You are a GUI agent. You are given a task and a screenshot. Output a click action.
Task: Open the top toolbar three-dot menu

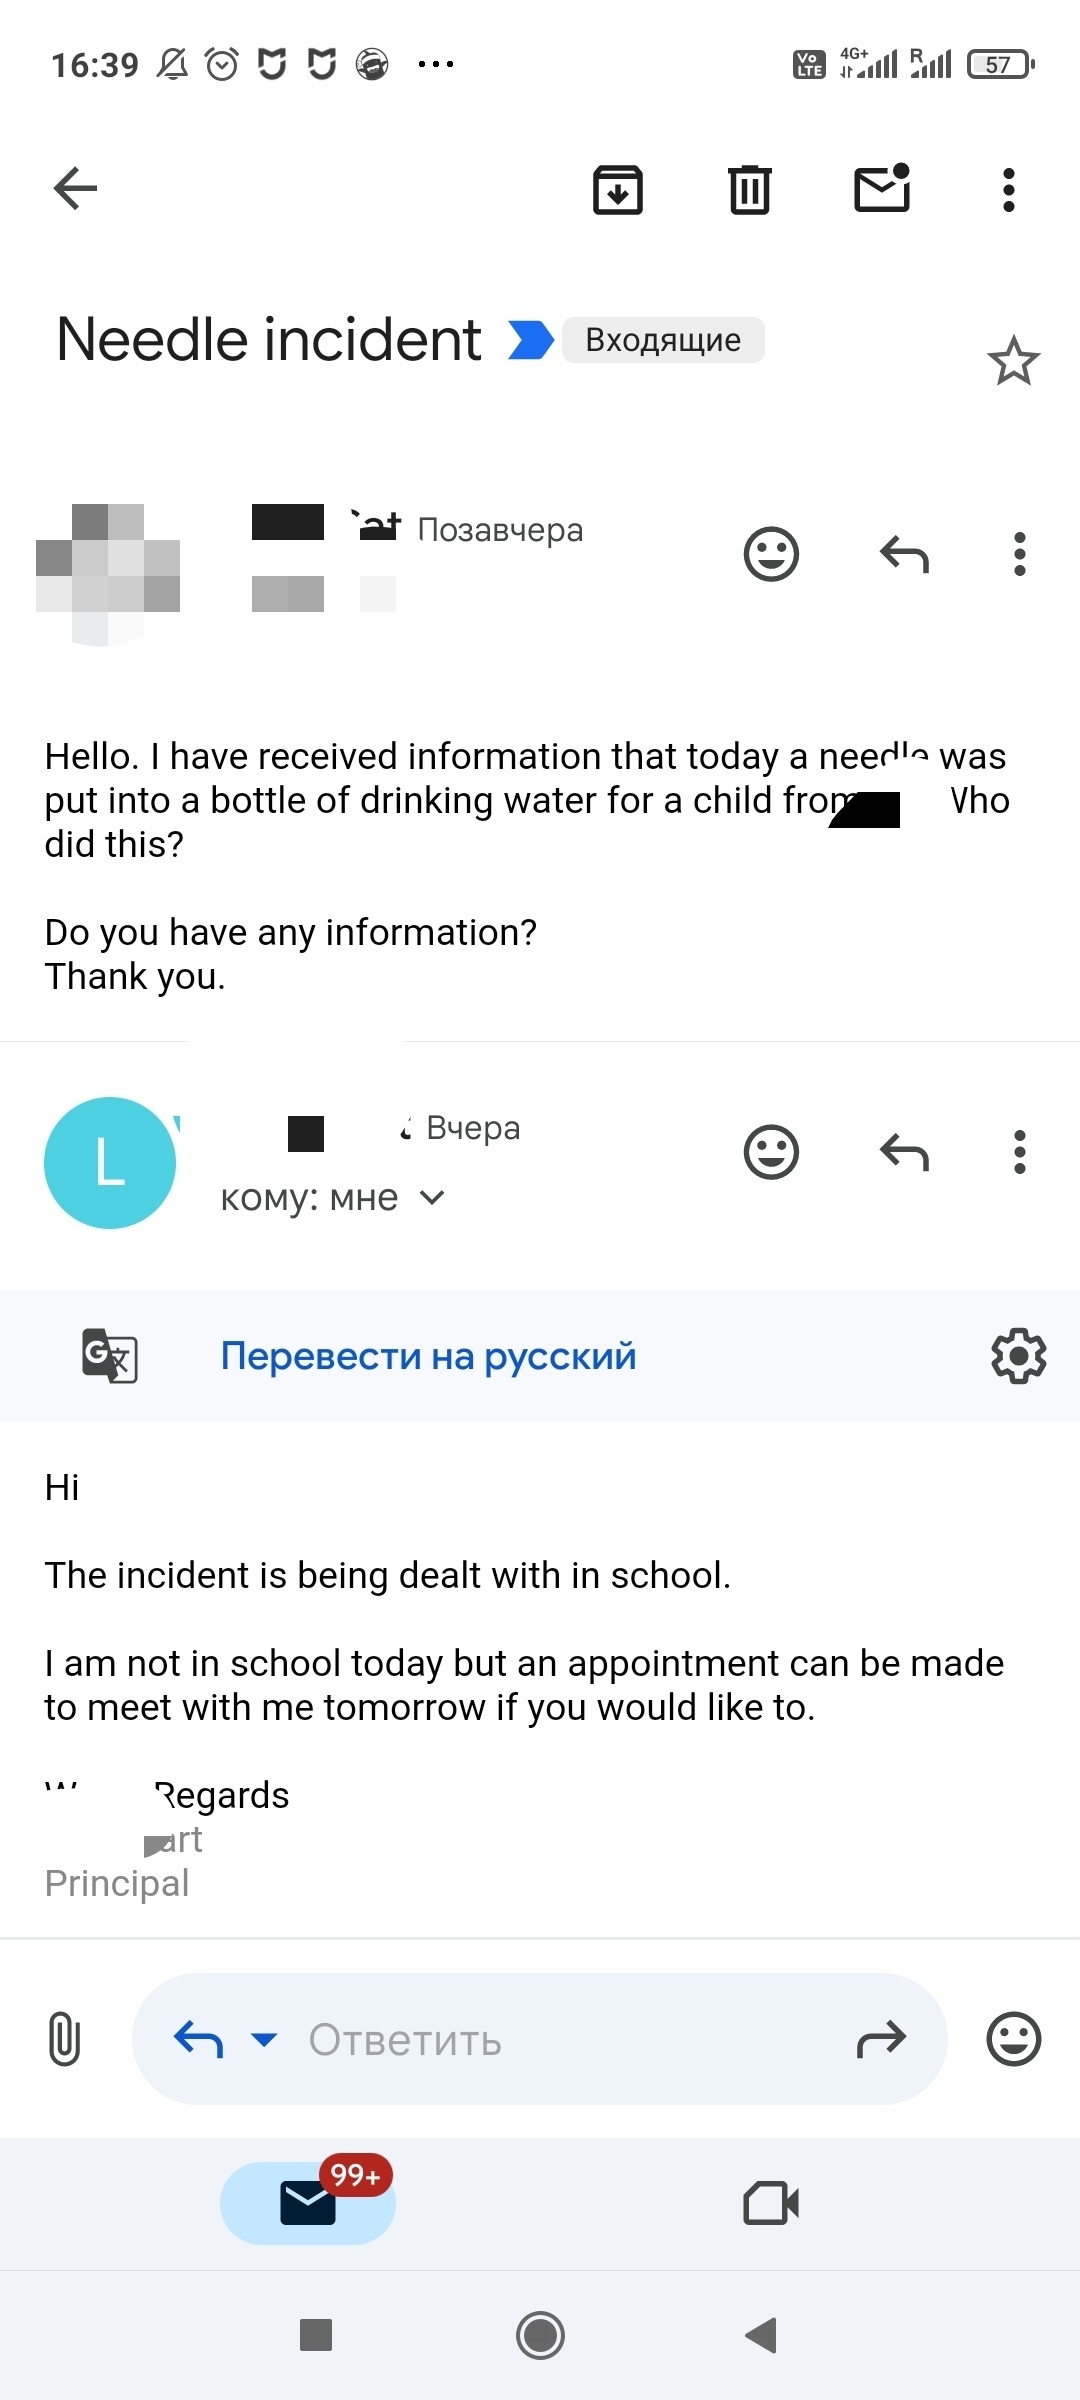point(1008,189)
